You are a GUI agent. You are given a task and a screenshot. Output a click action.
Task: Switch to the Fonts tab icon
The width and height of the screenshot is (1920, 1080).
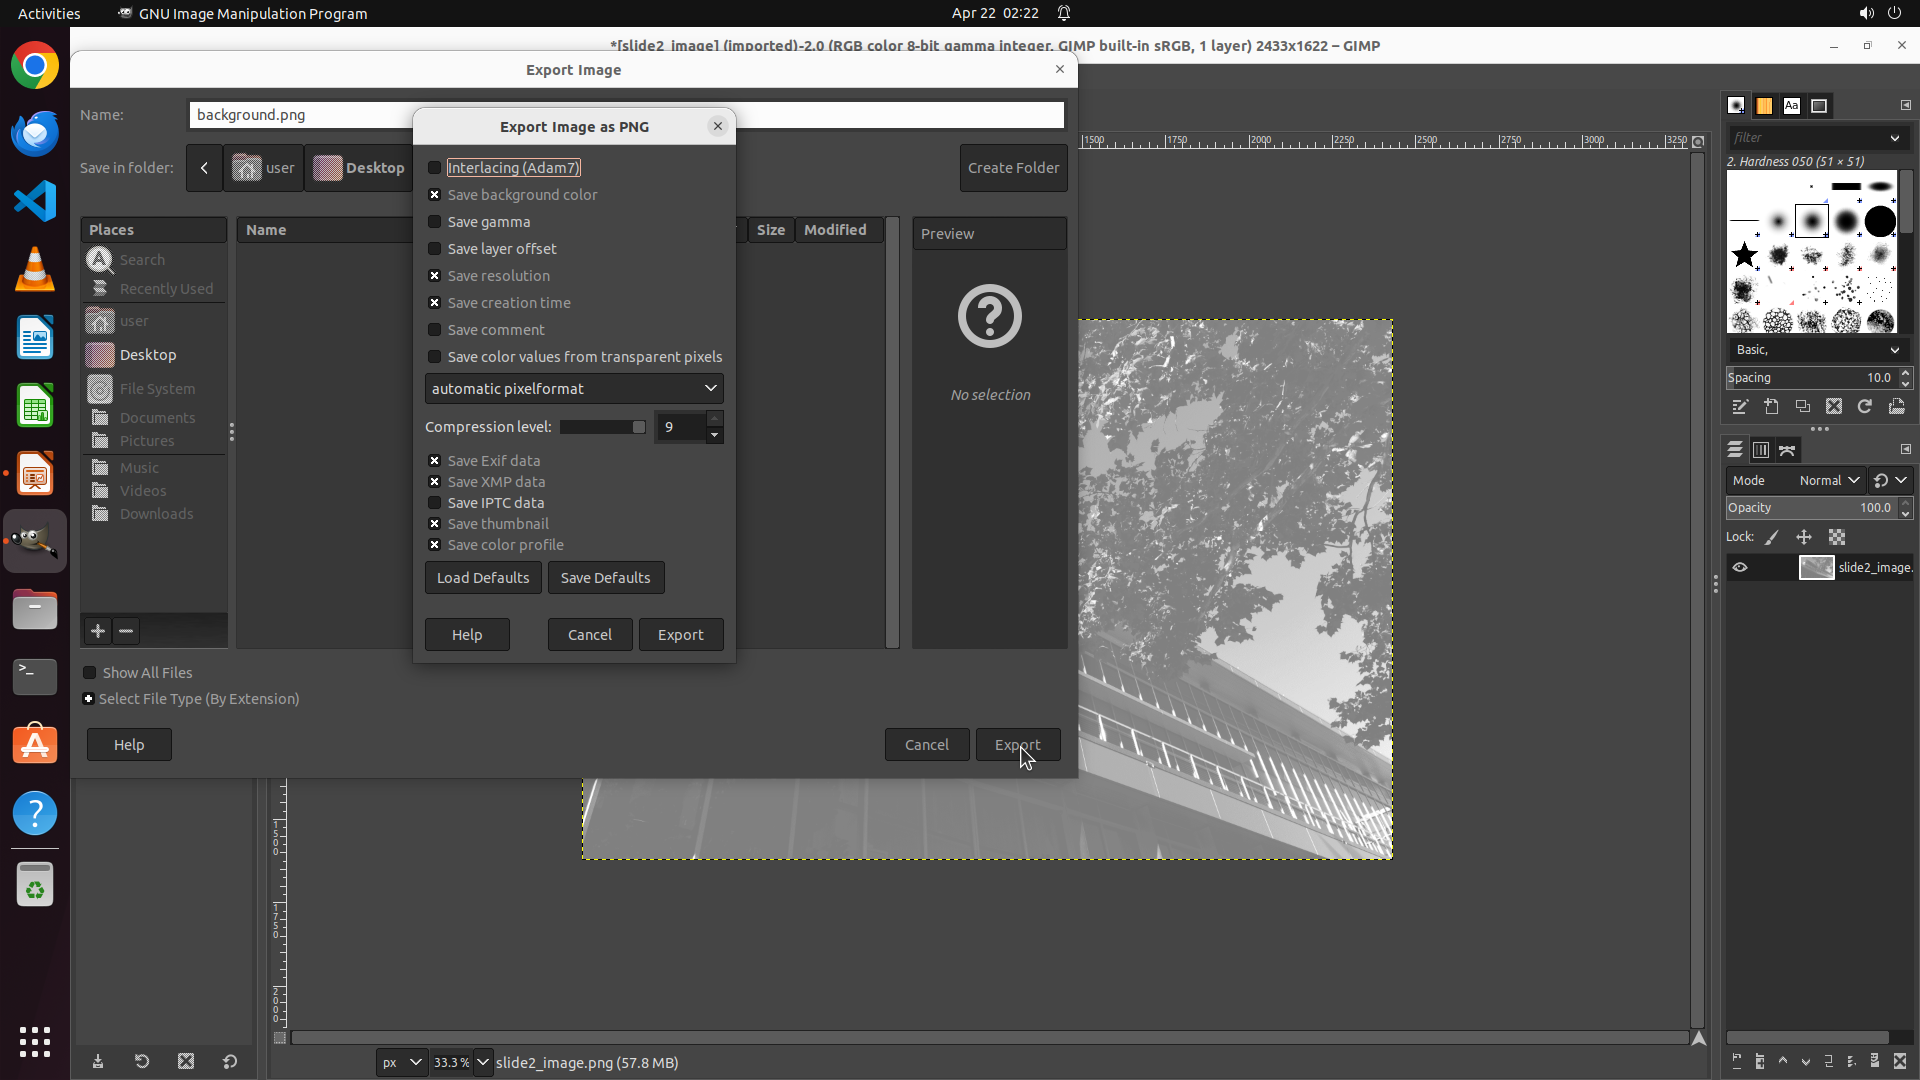point(1791,105)
